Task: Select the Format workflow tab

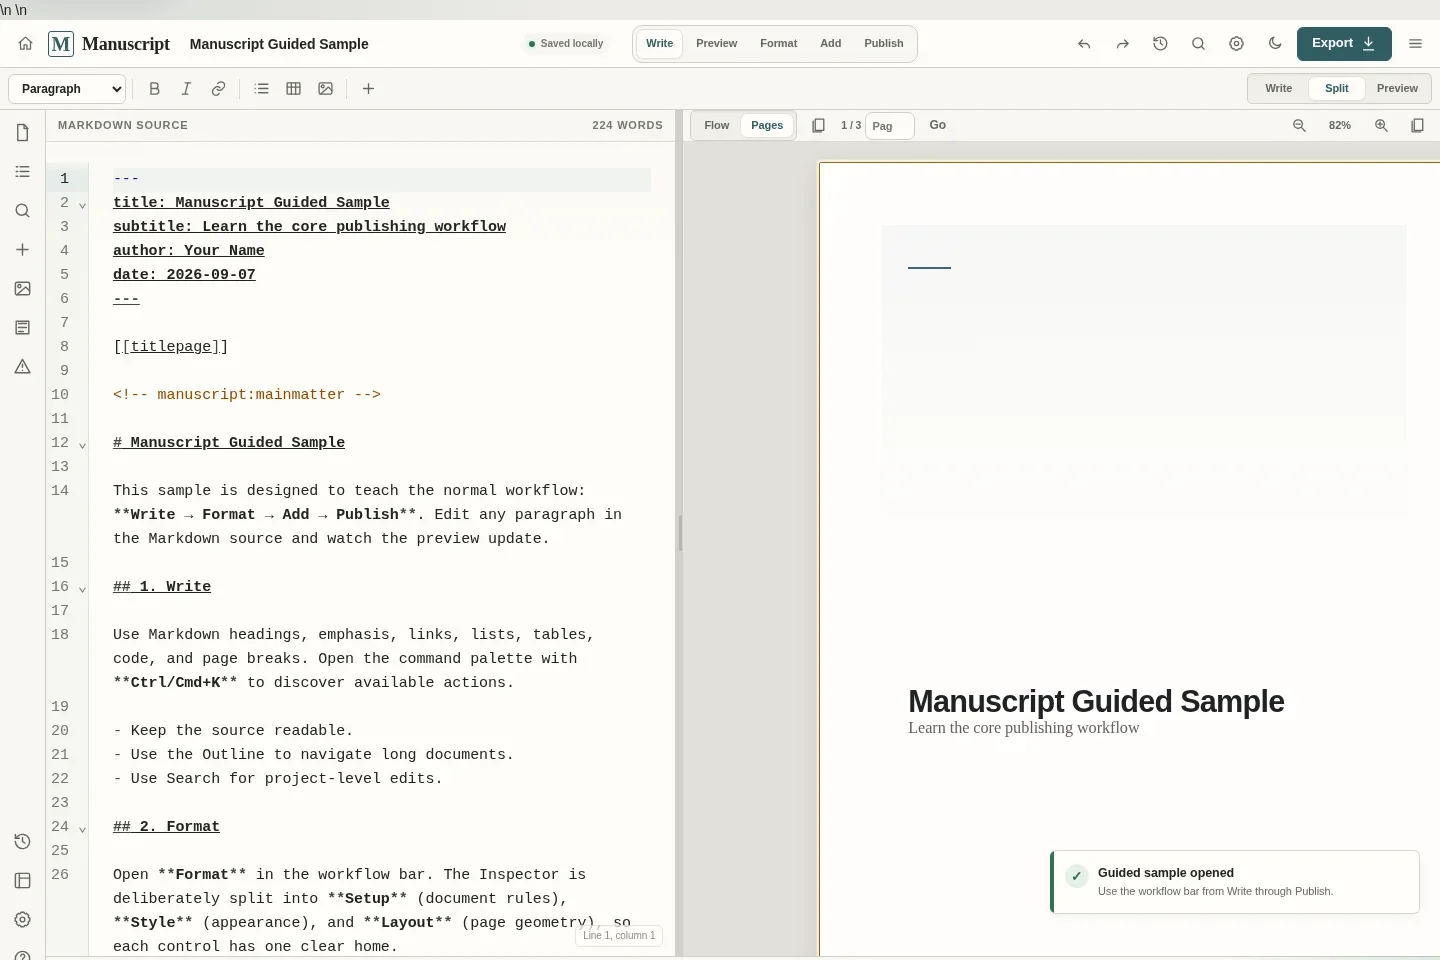Action: pos(778,44)
